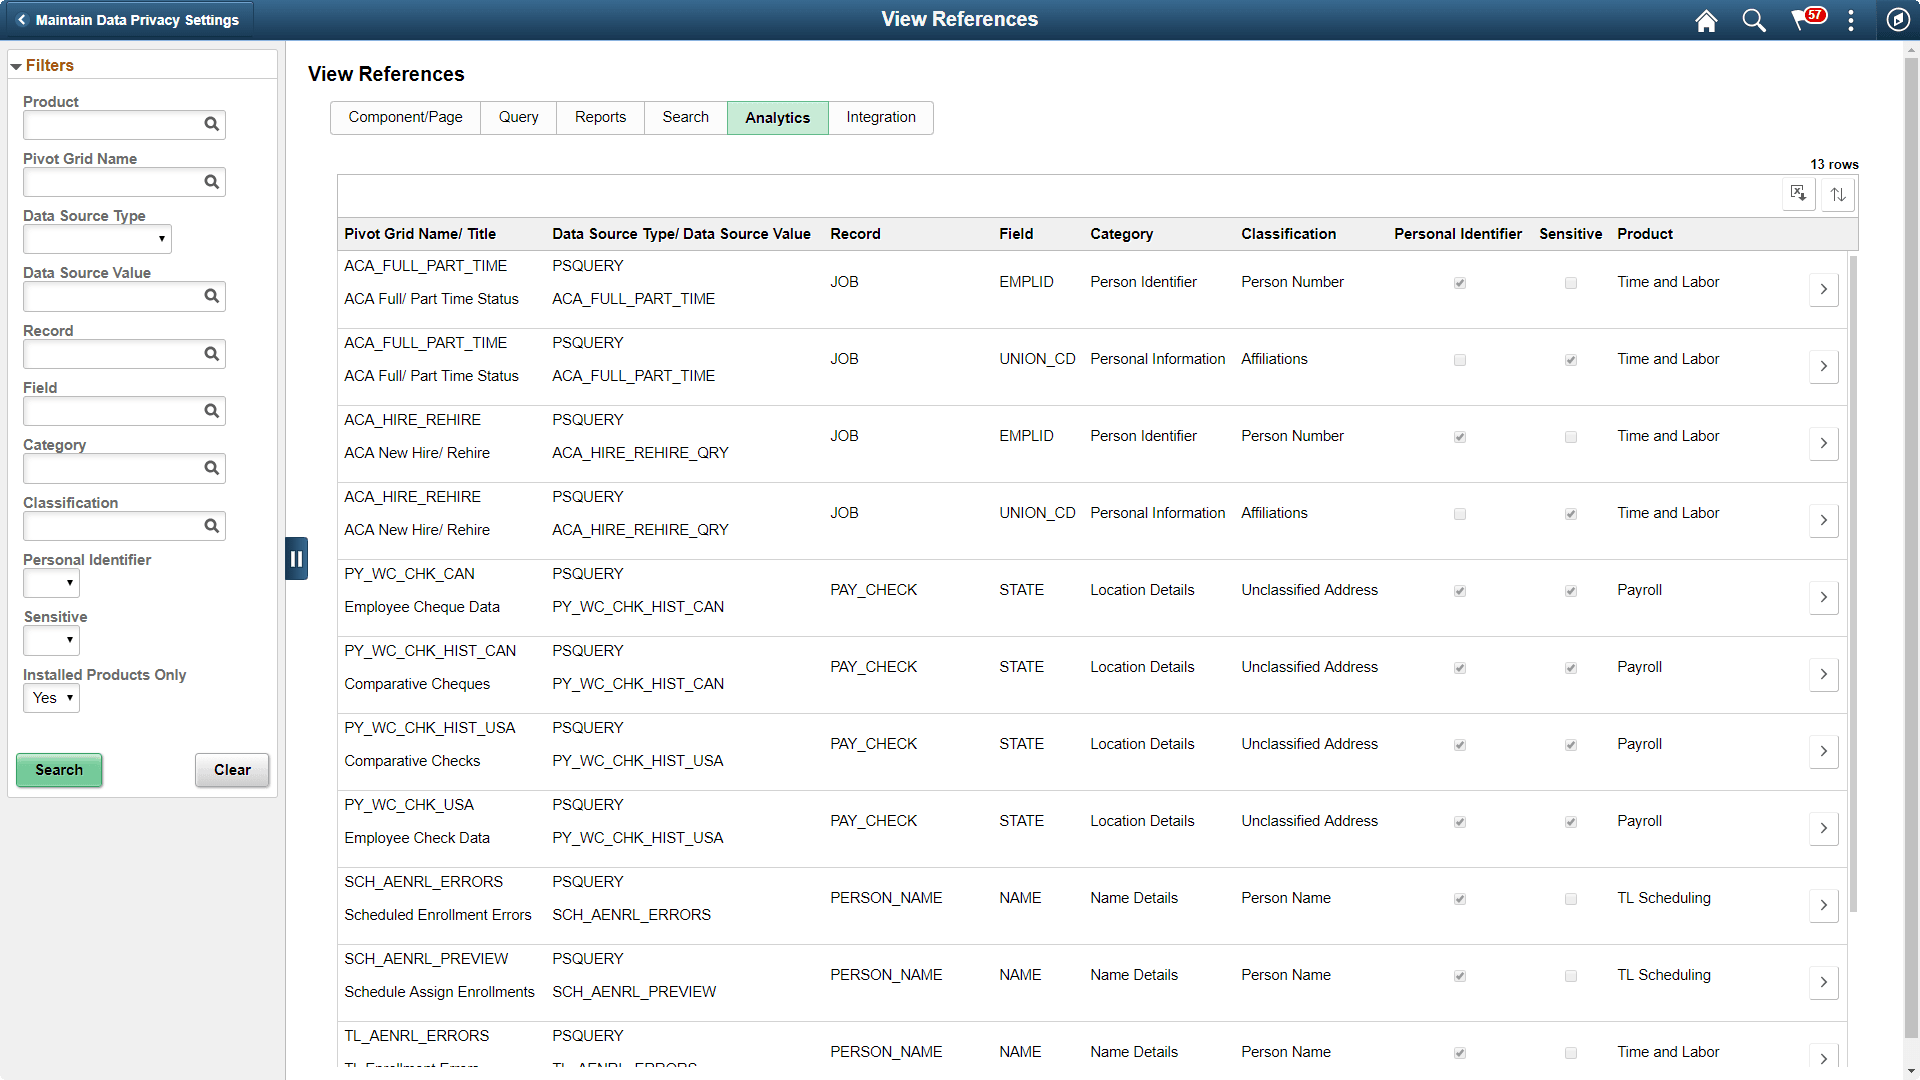The height and width of the screenshot is (1080, 1920).
Task: Open the Actions three-dot menu icon
Action: coord(1852,20)
